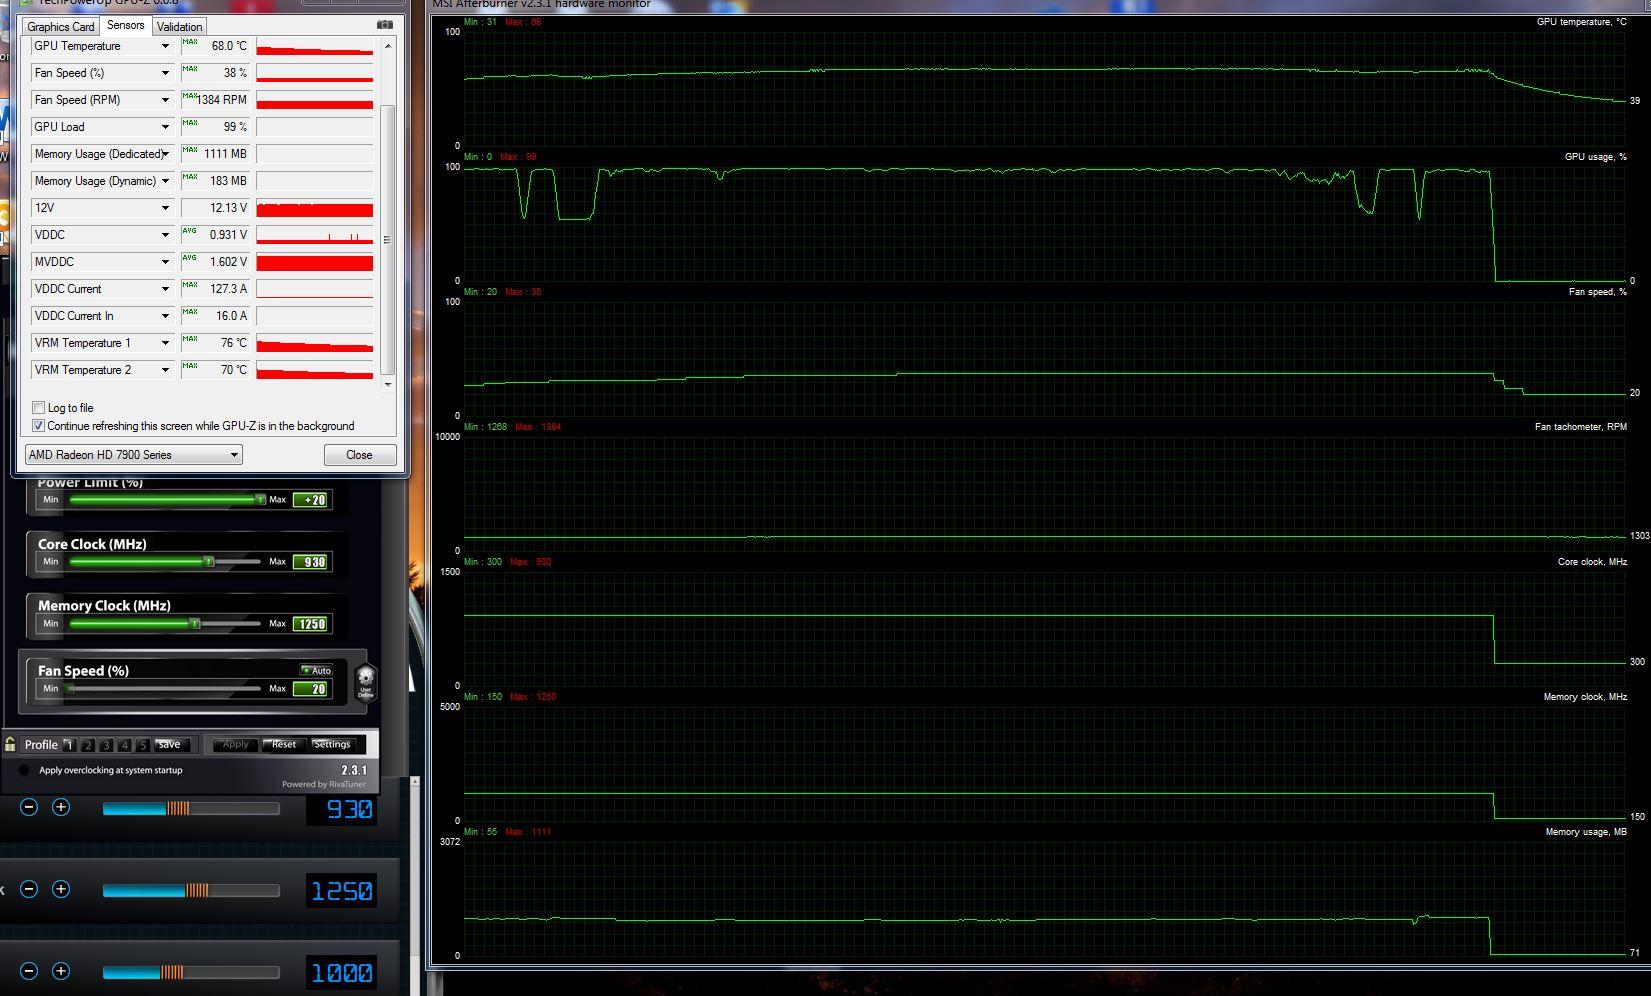This screenshot has height=996, width=1651.
Task: Take GPU-Z screenshot with camera icon
Action: click(385, 25)
